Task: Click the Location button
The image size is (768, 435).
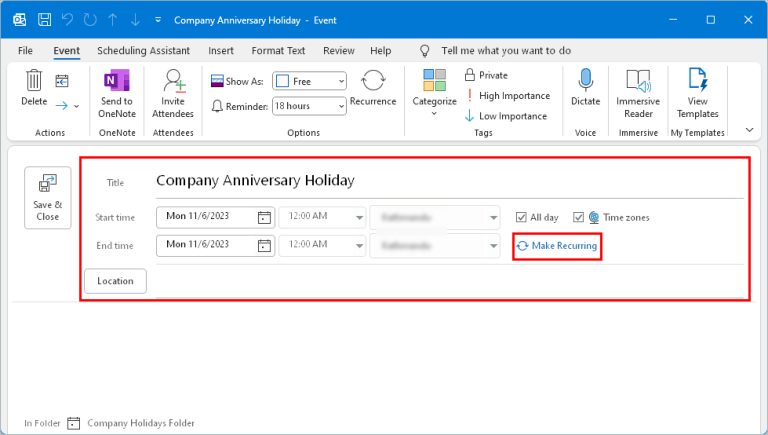Action: [115, 281]
